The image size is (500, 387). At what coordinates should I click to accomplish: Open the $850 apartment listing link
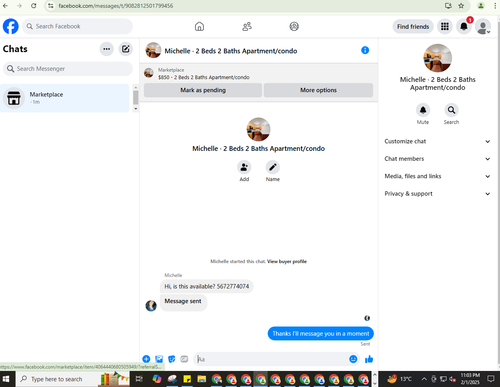click(204, 77)
